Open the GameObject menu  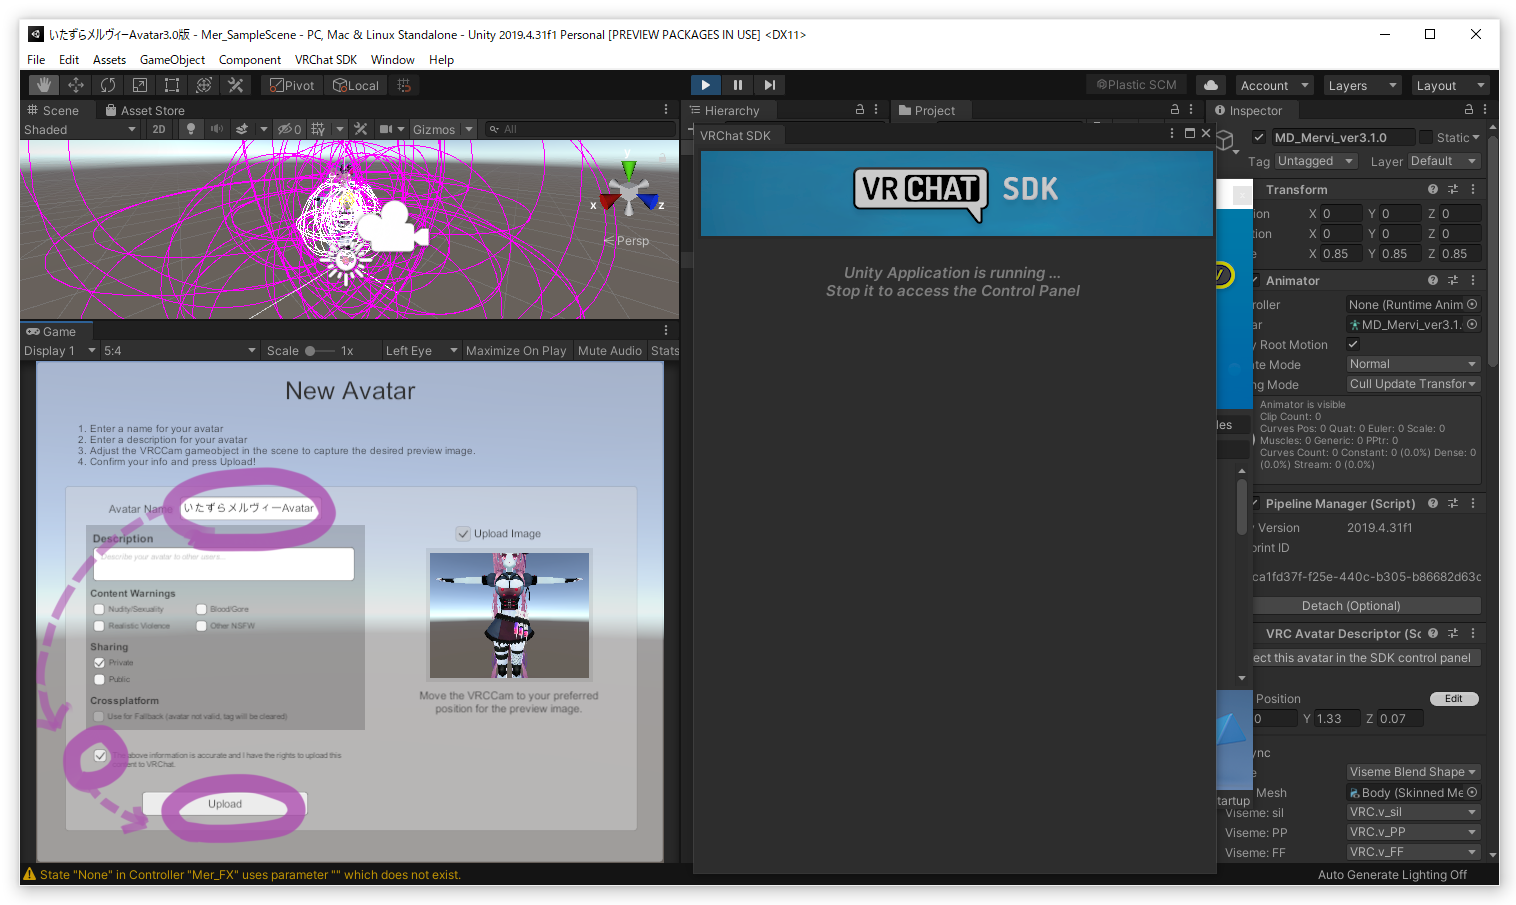[x=172, y=60]
